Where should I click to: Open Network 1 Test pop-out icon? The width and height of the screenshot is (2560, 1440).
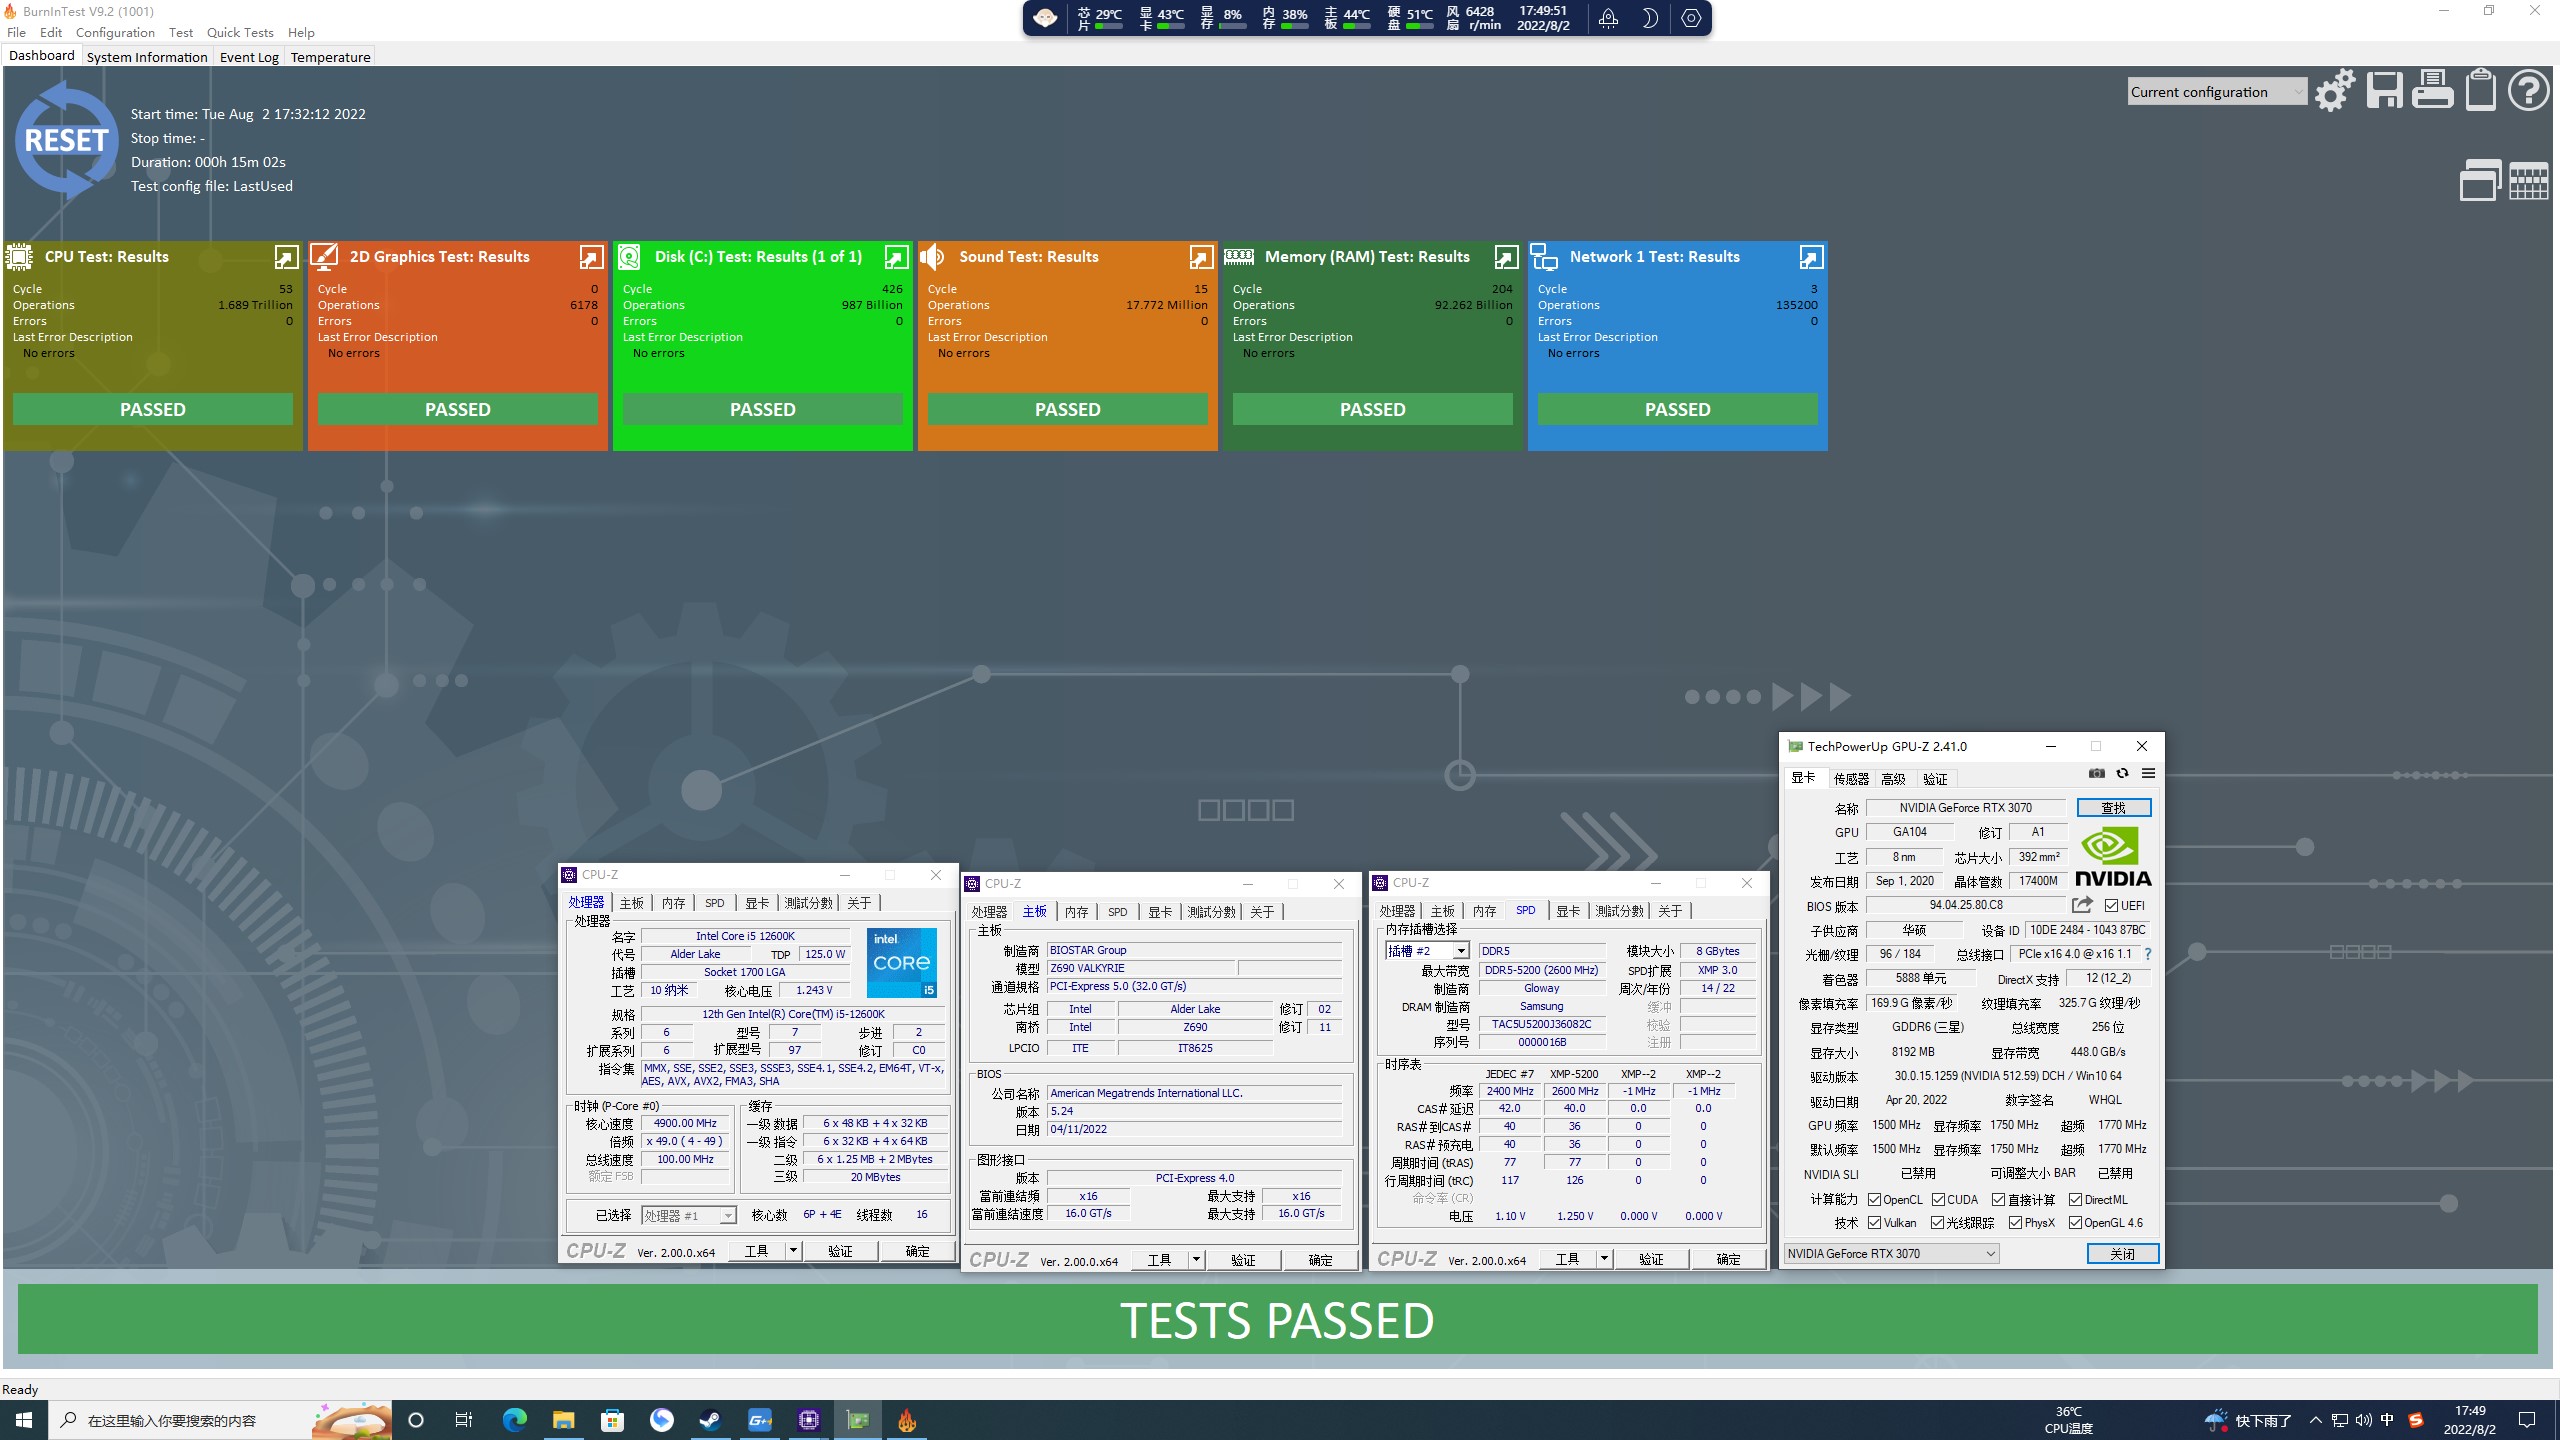[x=1811, y=257]
